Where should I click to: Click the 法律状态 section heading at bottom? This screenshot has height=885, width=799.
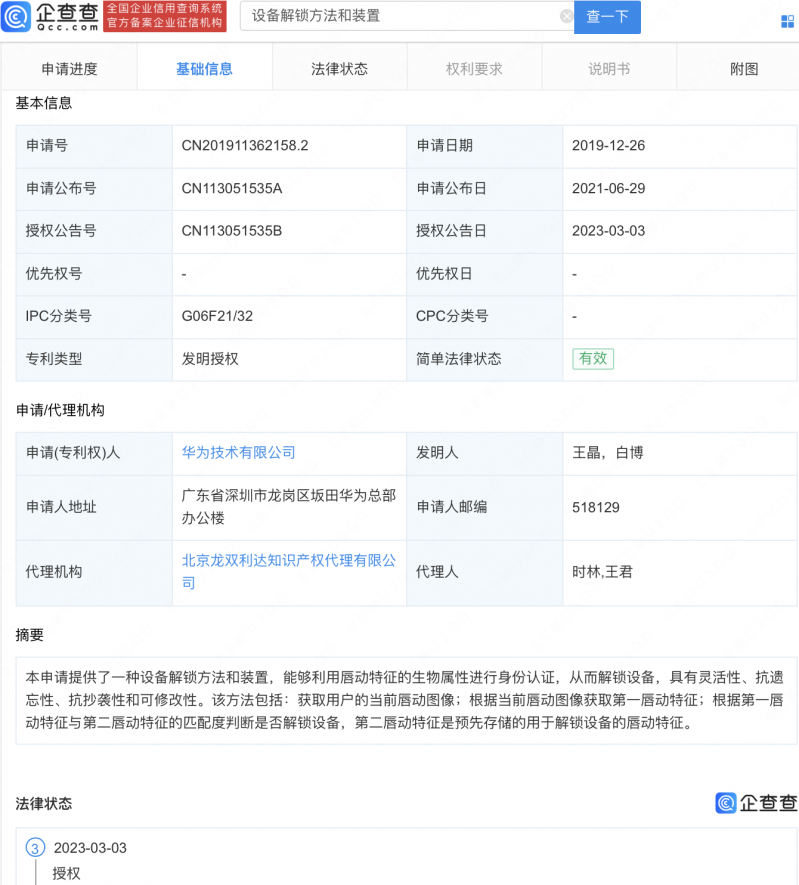[43, 804]
